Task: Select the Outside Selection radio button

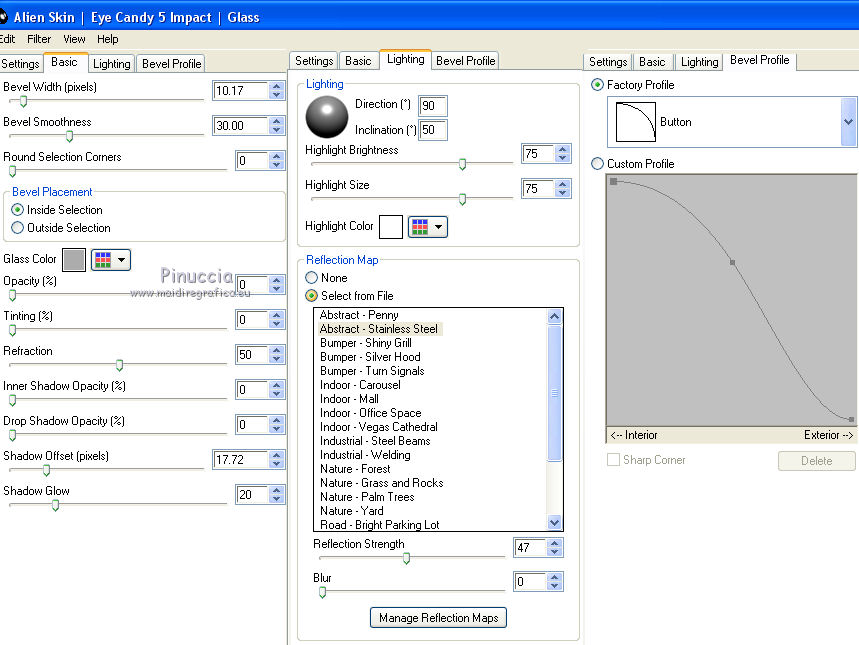Action: (17, 228)
